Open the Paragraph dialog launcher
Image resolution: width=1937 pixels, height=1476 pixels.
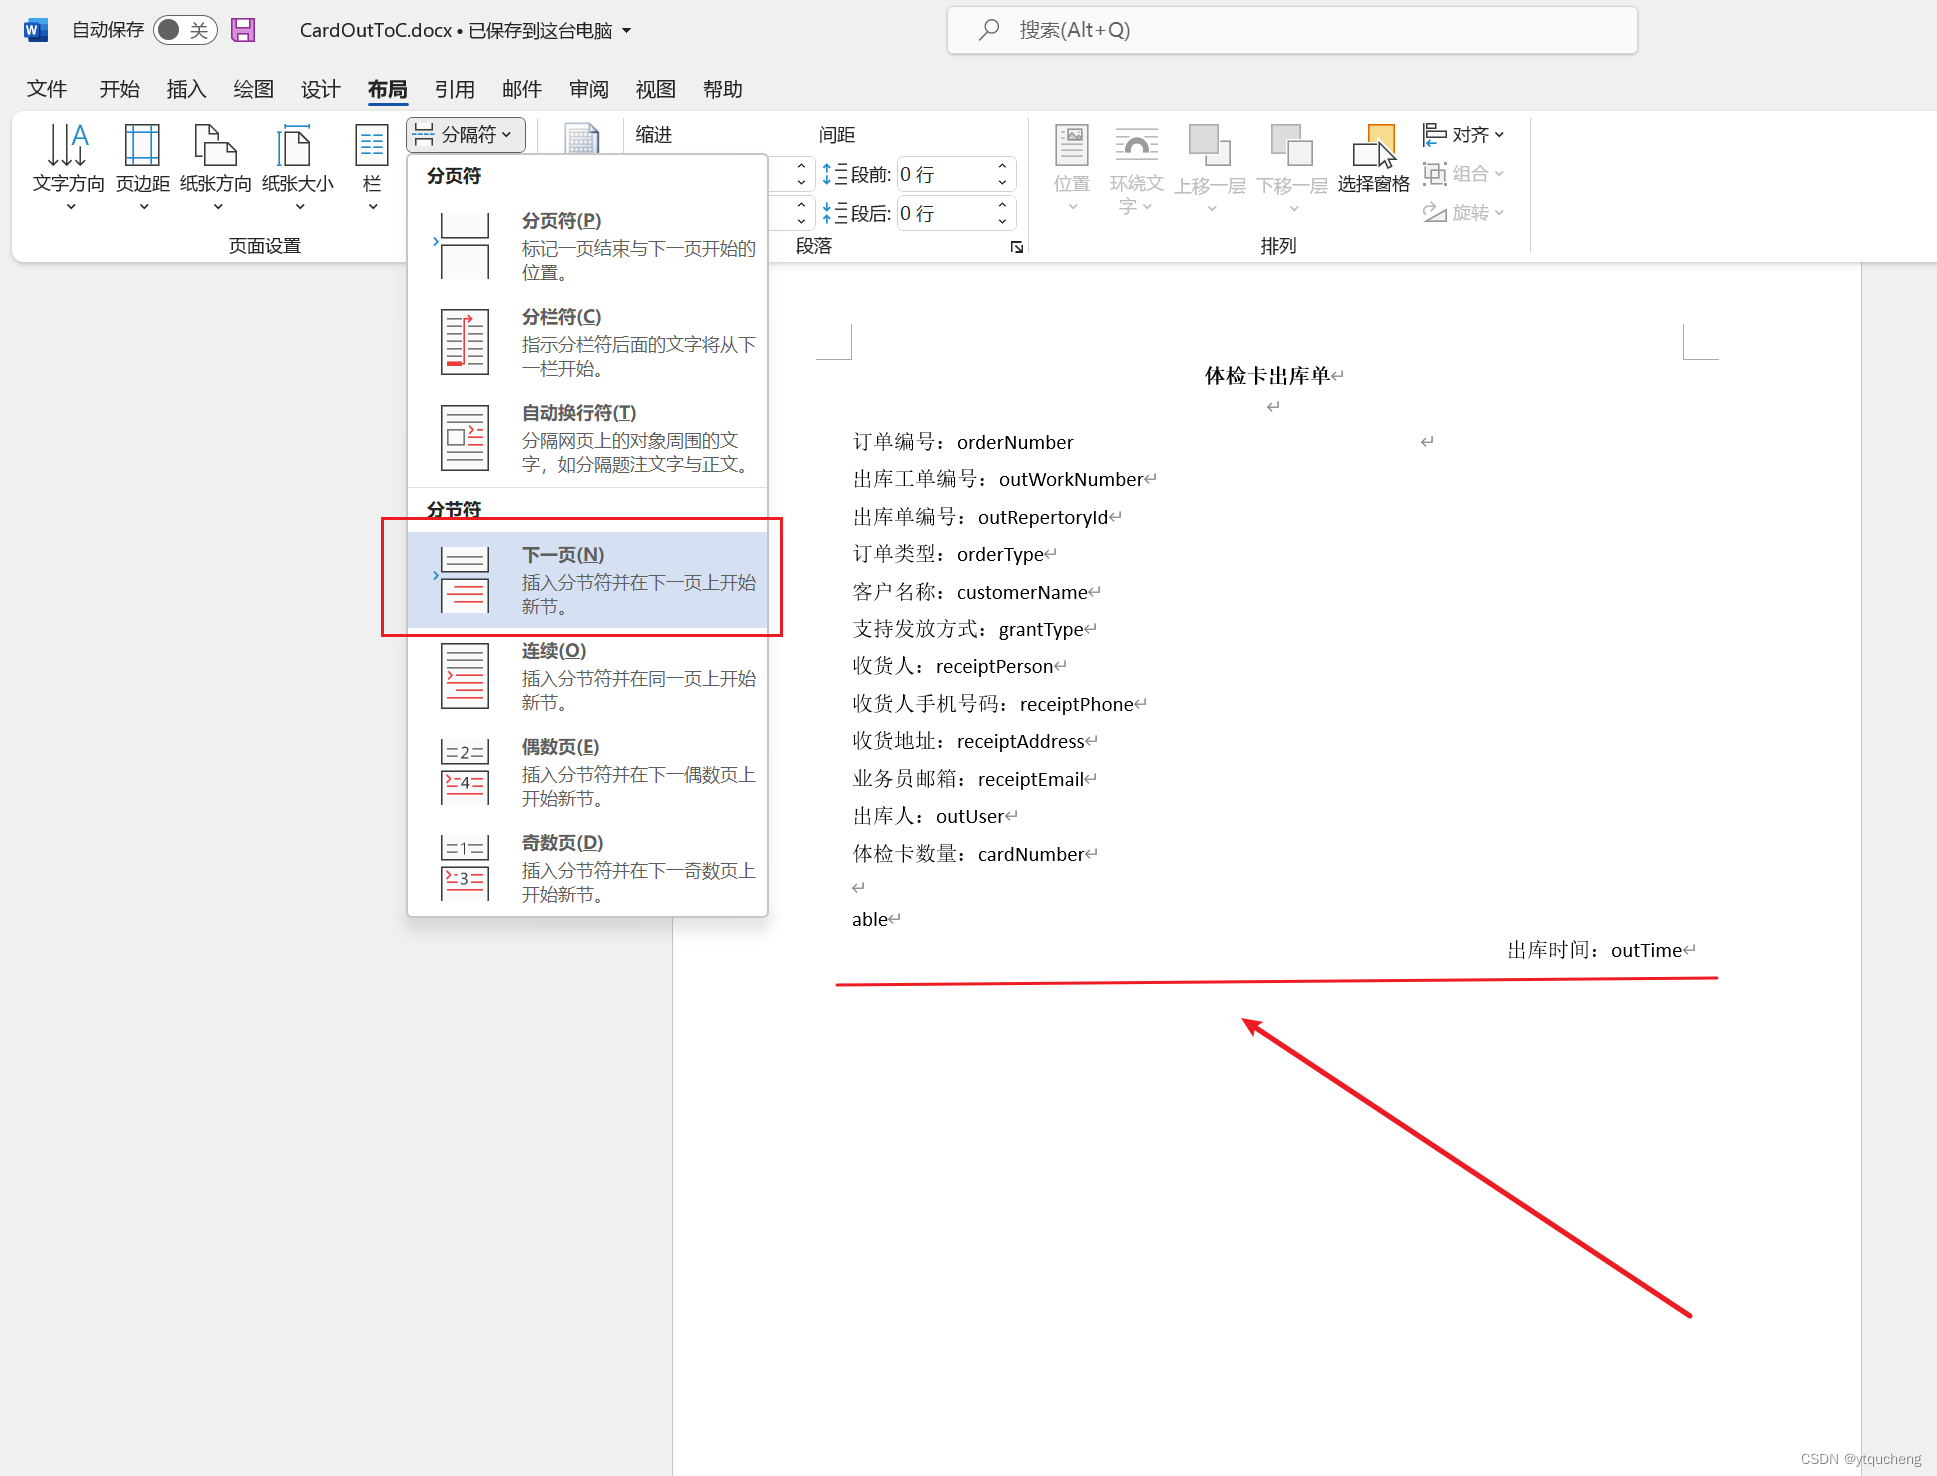1017,247
